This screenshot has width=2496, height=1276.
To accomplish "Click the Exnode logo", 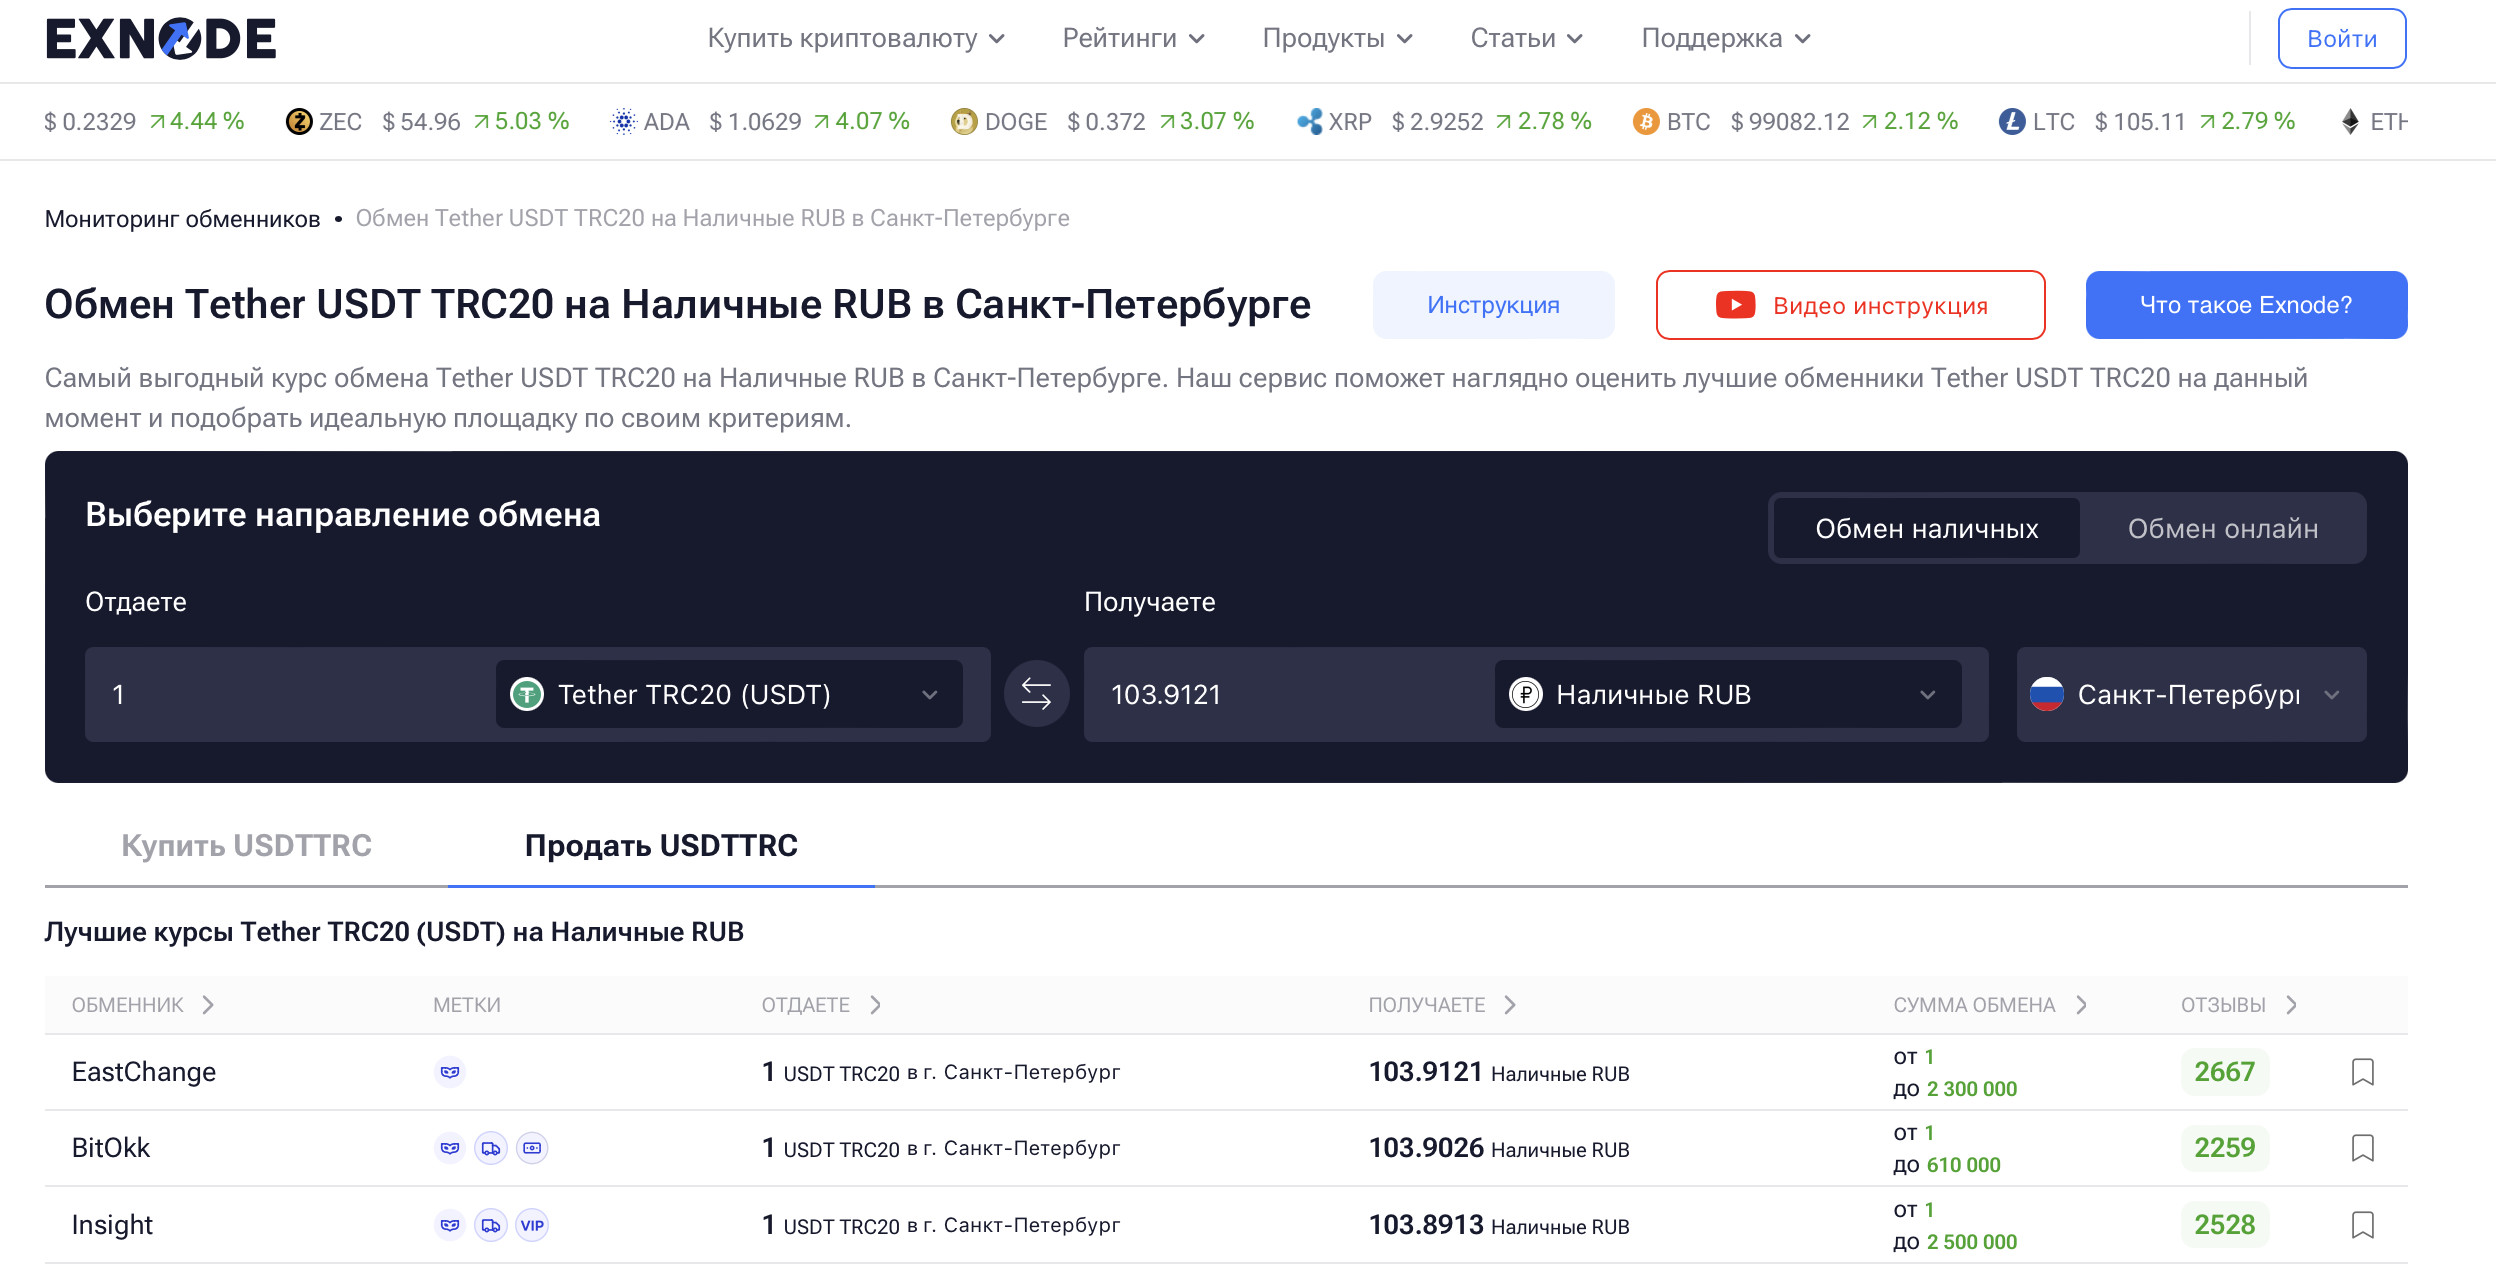I will tap(161, 39).
